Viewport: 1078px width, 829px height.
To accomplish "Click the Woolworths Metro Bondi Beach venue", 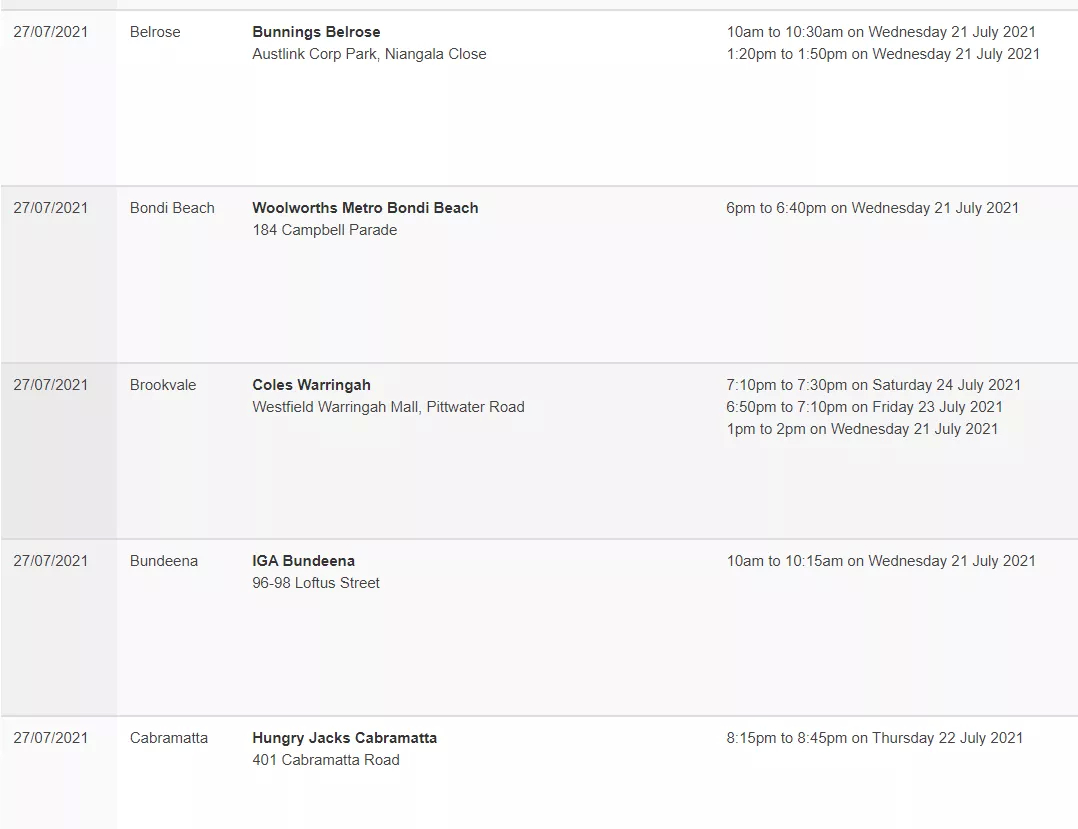I will click(x=365, y=208).
